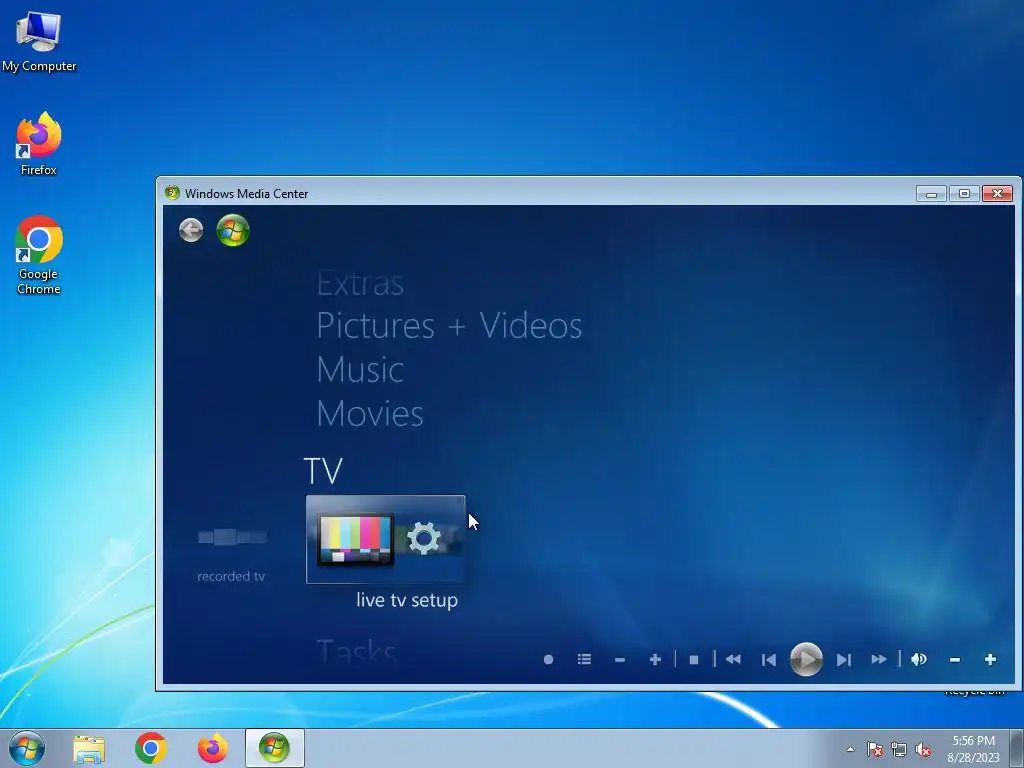This screenshot has height=768, width=1024.
Task: Open the live tv setup tile
Action: pos(386,539)
